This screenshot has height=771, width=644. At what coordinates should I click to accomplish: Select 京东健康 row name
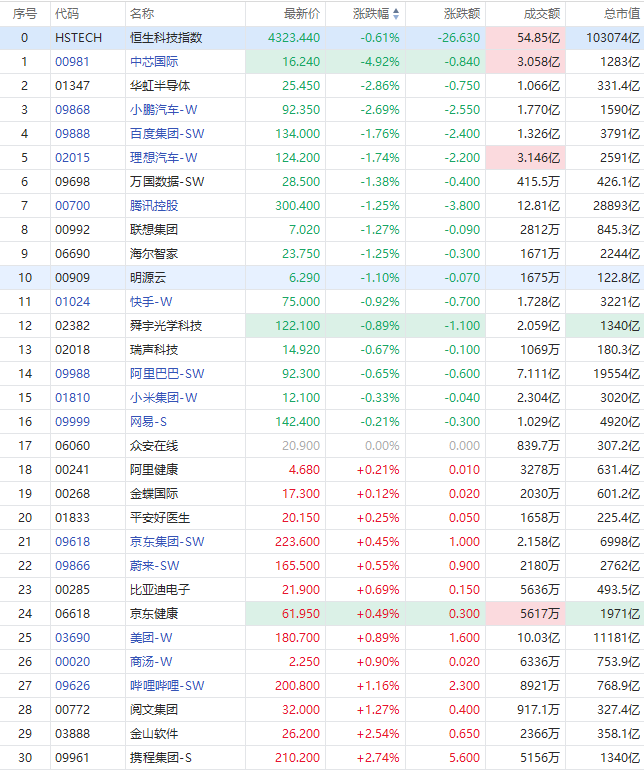click(x=154, y=614)
